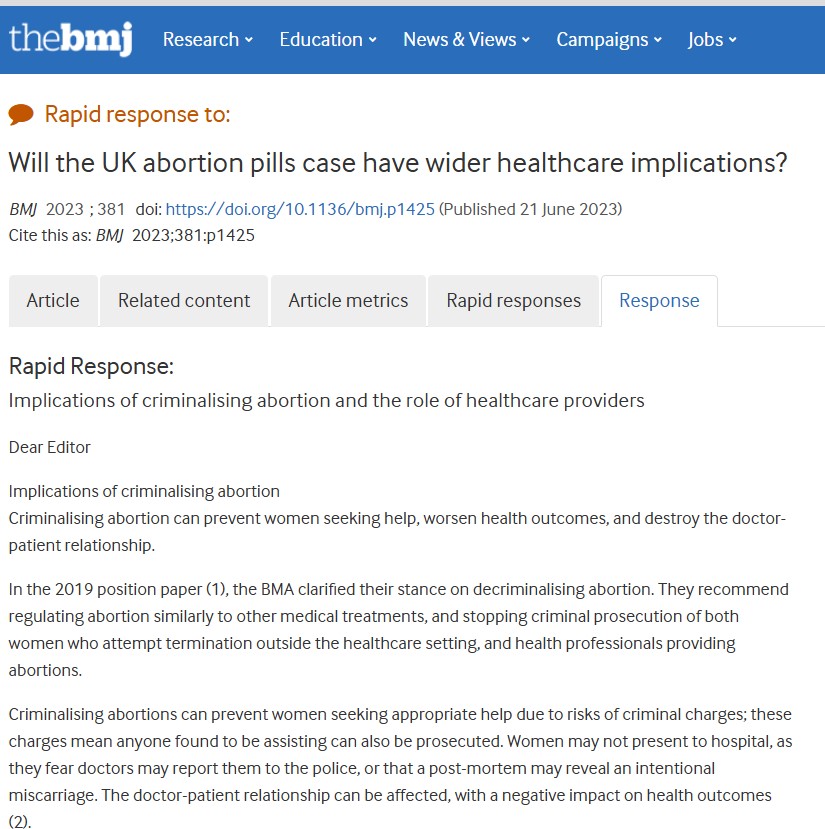Viewport: 825px width, 829px height.
Task: Open the News & Views dropdown
Action: 466,40
